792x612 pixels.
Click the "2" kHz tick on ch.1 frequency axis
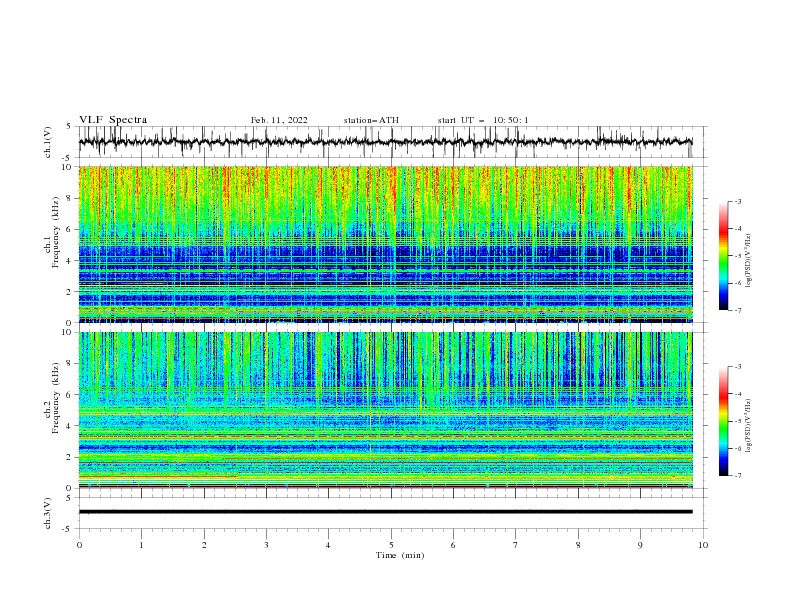[x=70, y=292]
